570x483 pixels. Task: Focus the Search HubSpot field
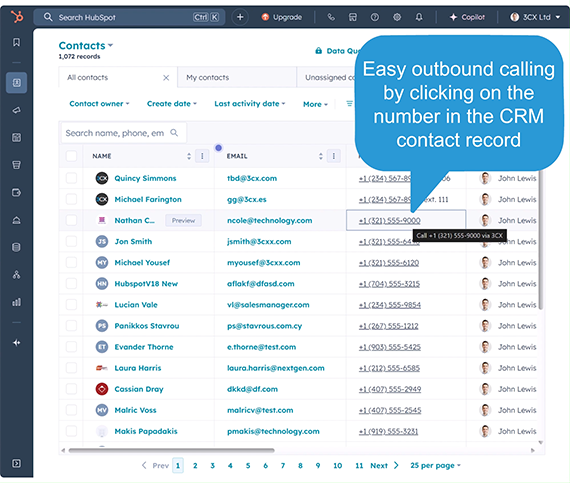129,17
